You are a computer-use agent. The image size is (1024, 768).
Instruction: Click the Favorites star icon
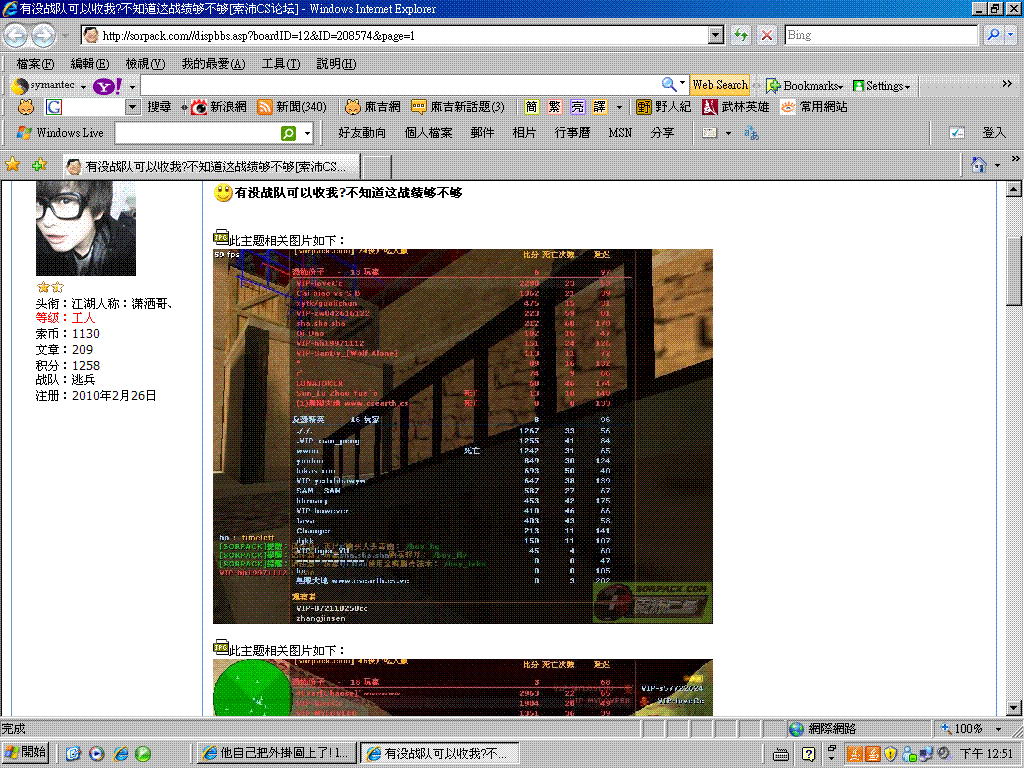click(13, 165)
